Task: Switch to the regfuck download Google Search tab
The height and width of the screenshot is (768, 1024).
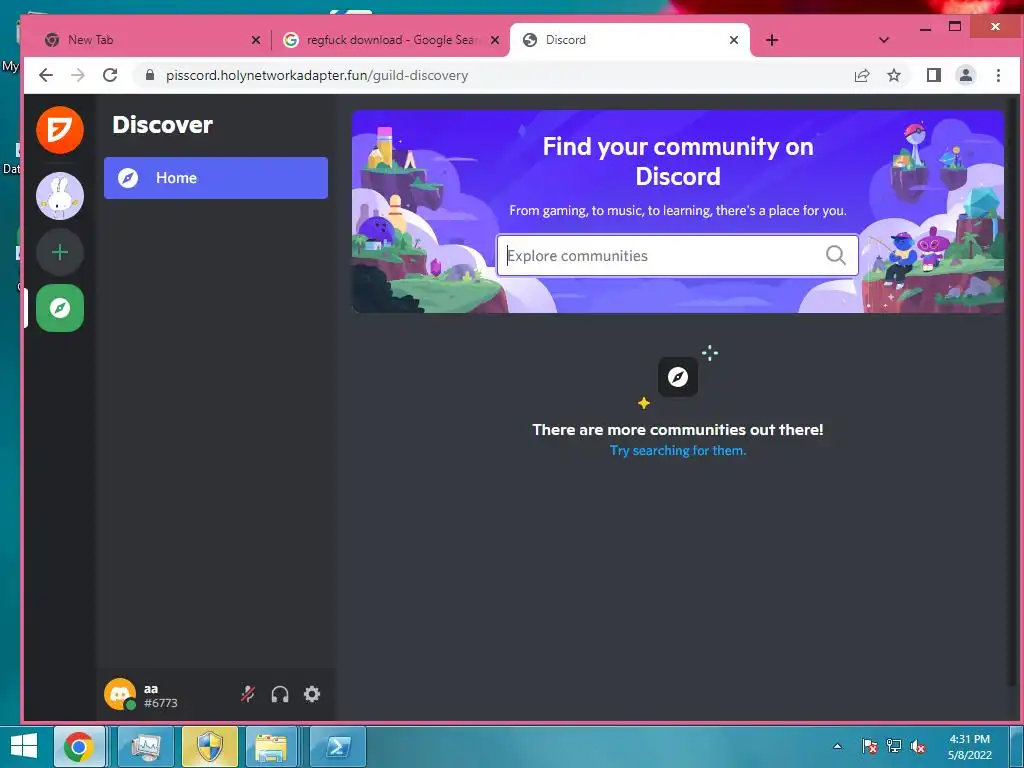Action: pos(391,40)
